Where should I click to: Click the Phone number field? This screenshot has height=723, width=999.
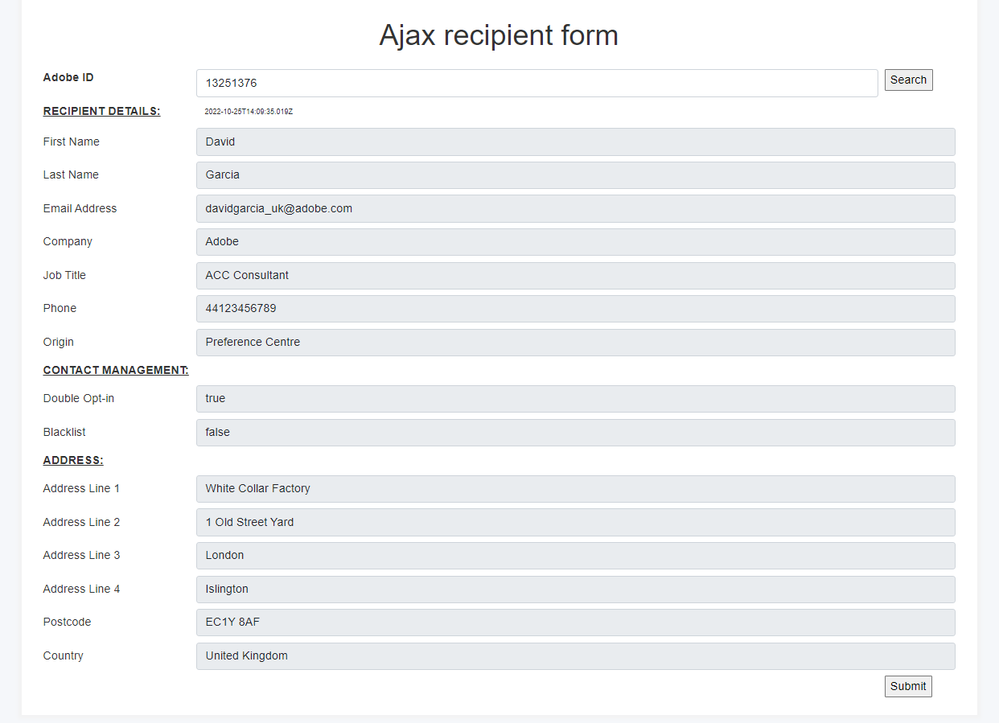pyautogui.click(x=575, y=309)
